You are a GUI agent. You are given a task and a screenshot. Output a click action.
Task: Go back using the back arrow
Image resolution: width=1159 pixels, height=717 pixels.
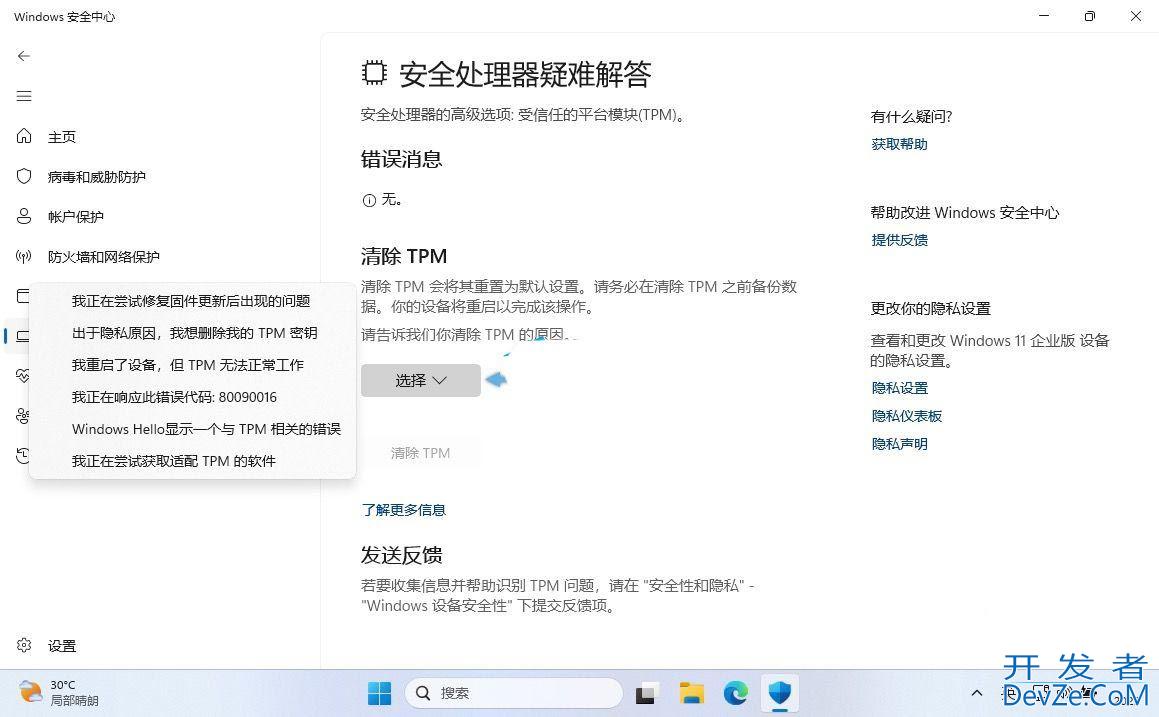tap(24, 56)
